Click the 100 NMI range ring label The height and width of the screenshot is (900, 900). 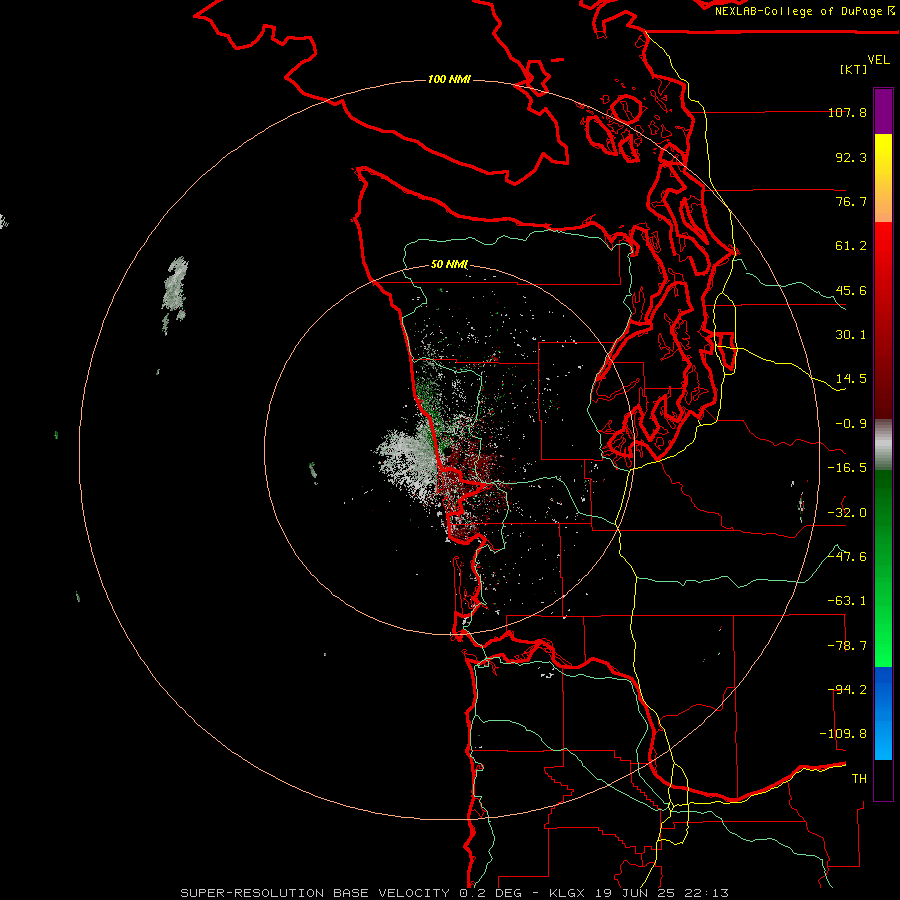(449, 79)
